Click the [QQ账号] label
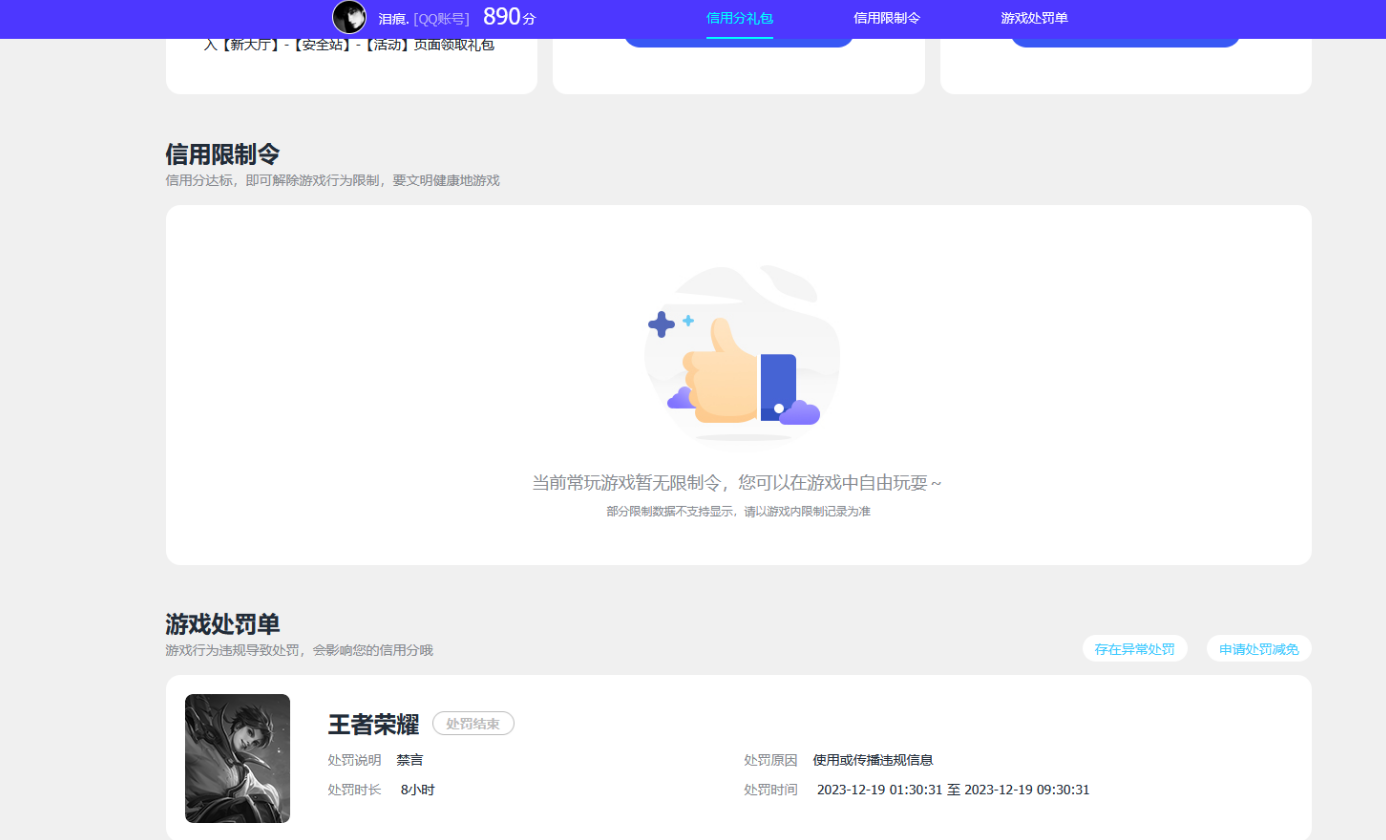The image size is (1386, 840). tap(441, 19)
